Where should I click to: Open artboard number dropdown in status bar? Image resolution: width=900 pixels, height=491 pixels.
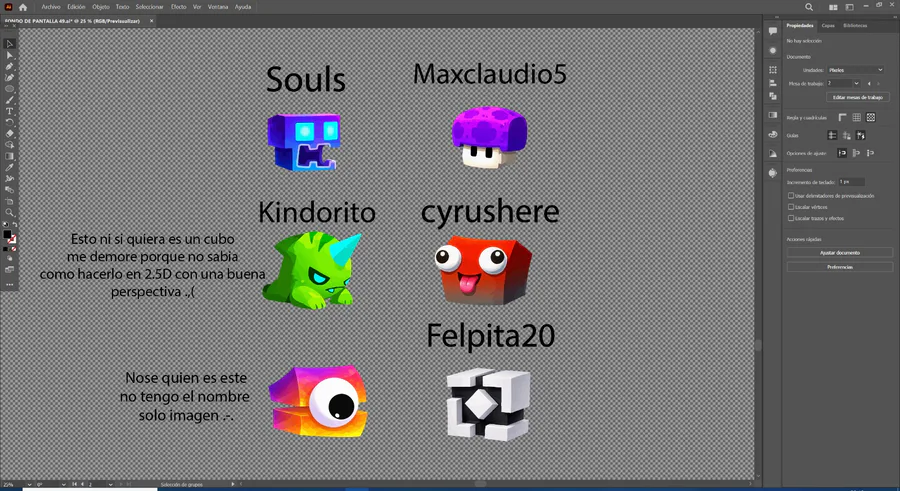110,485
